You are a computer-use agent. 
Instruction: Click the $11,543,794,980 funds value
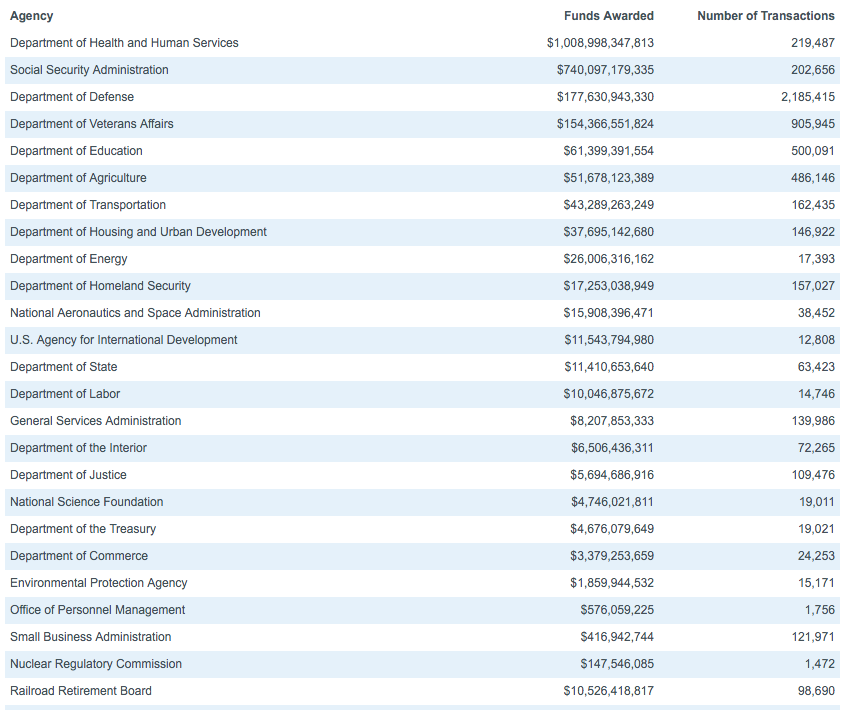[609, 340]
